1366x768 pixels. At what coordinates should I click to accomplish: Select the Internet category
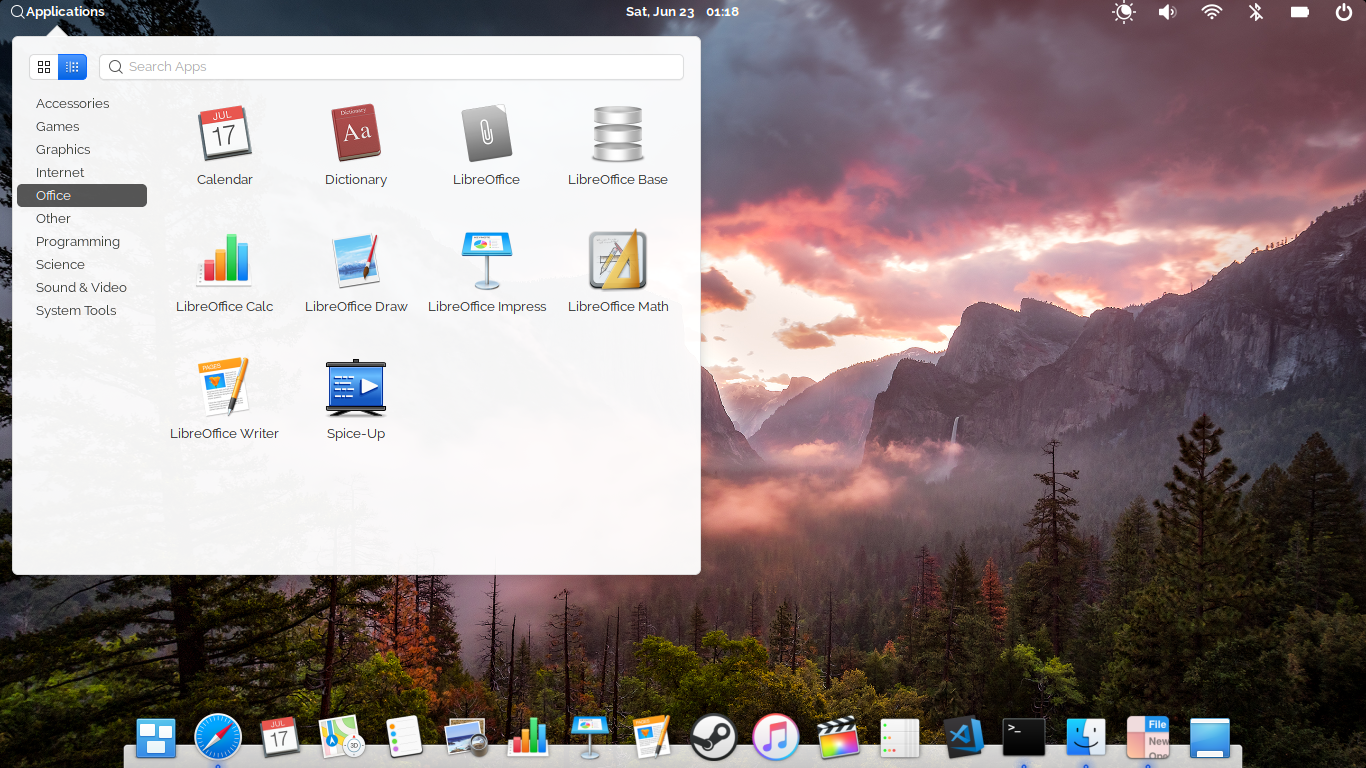tap(82, 172)
